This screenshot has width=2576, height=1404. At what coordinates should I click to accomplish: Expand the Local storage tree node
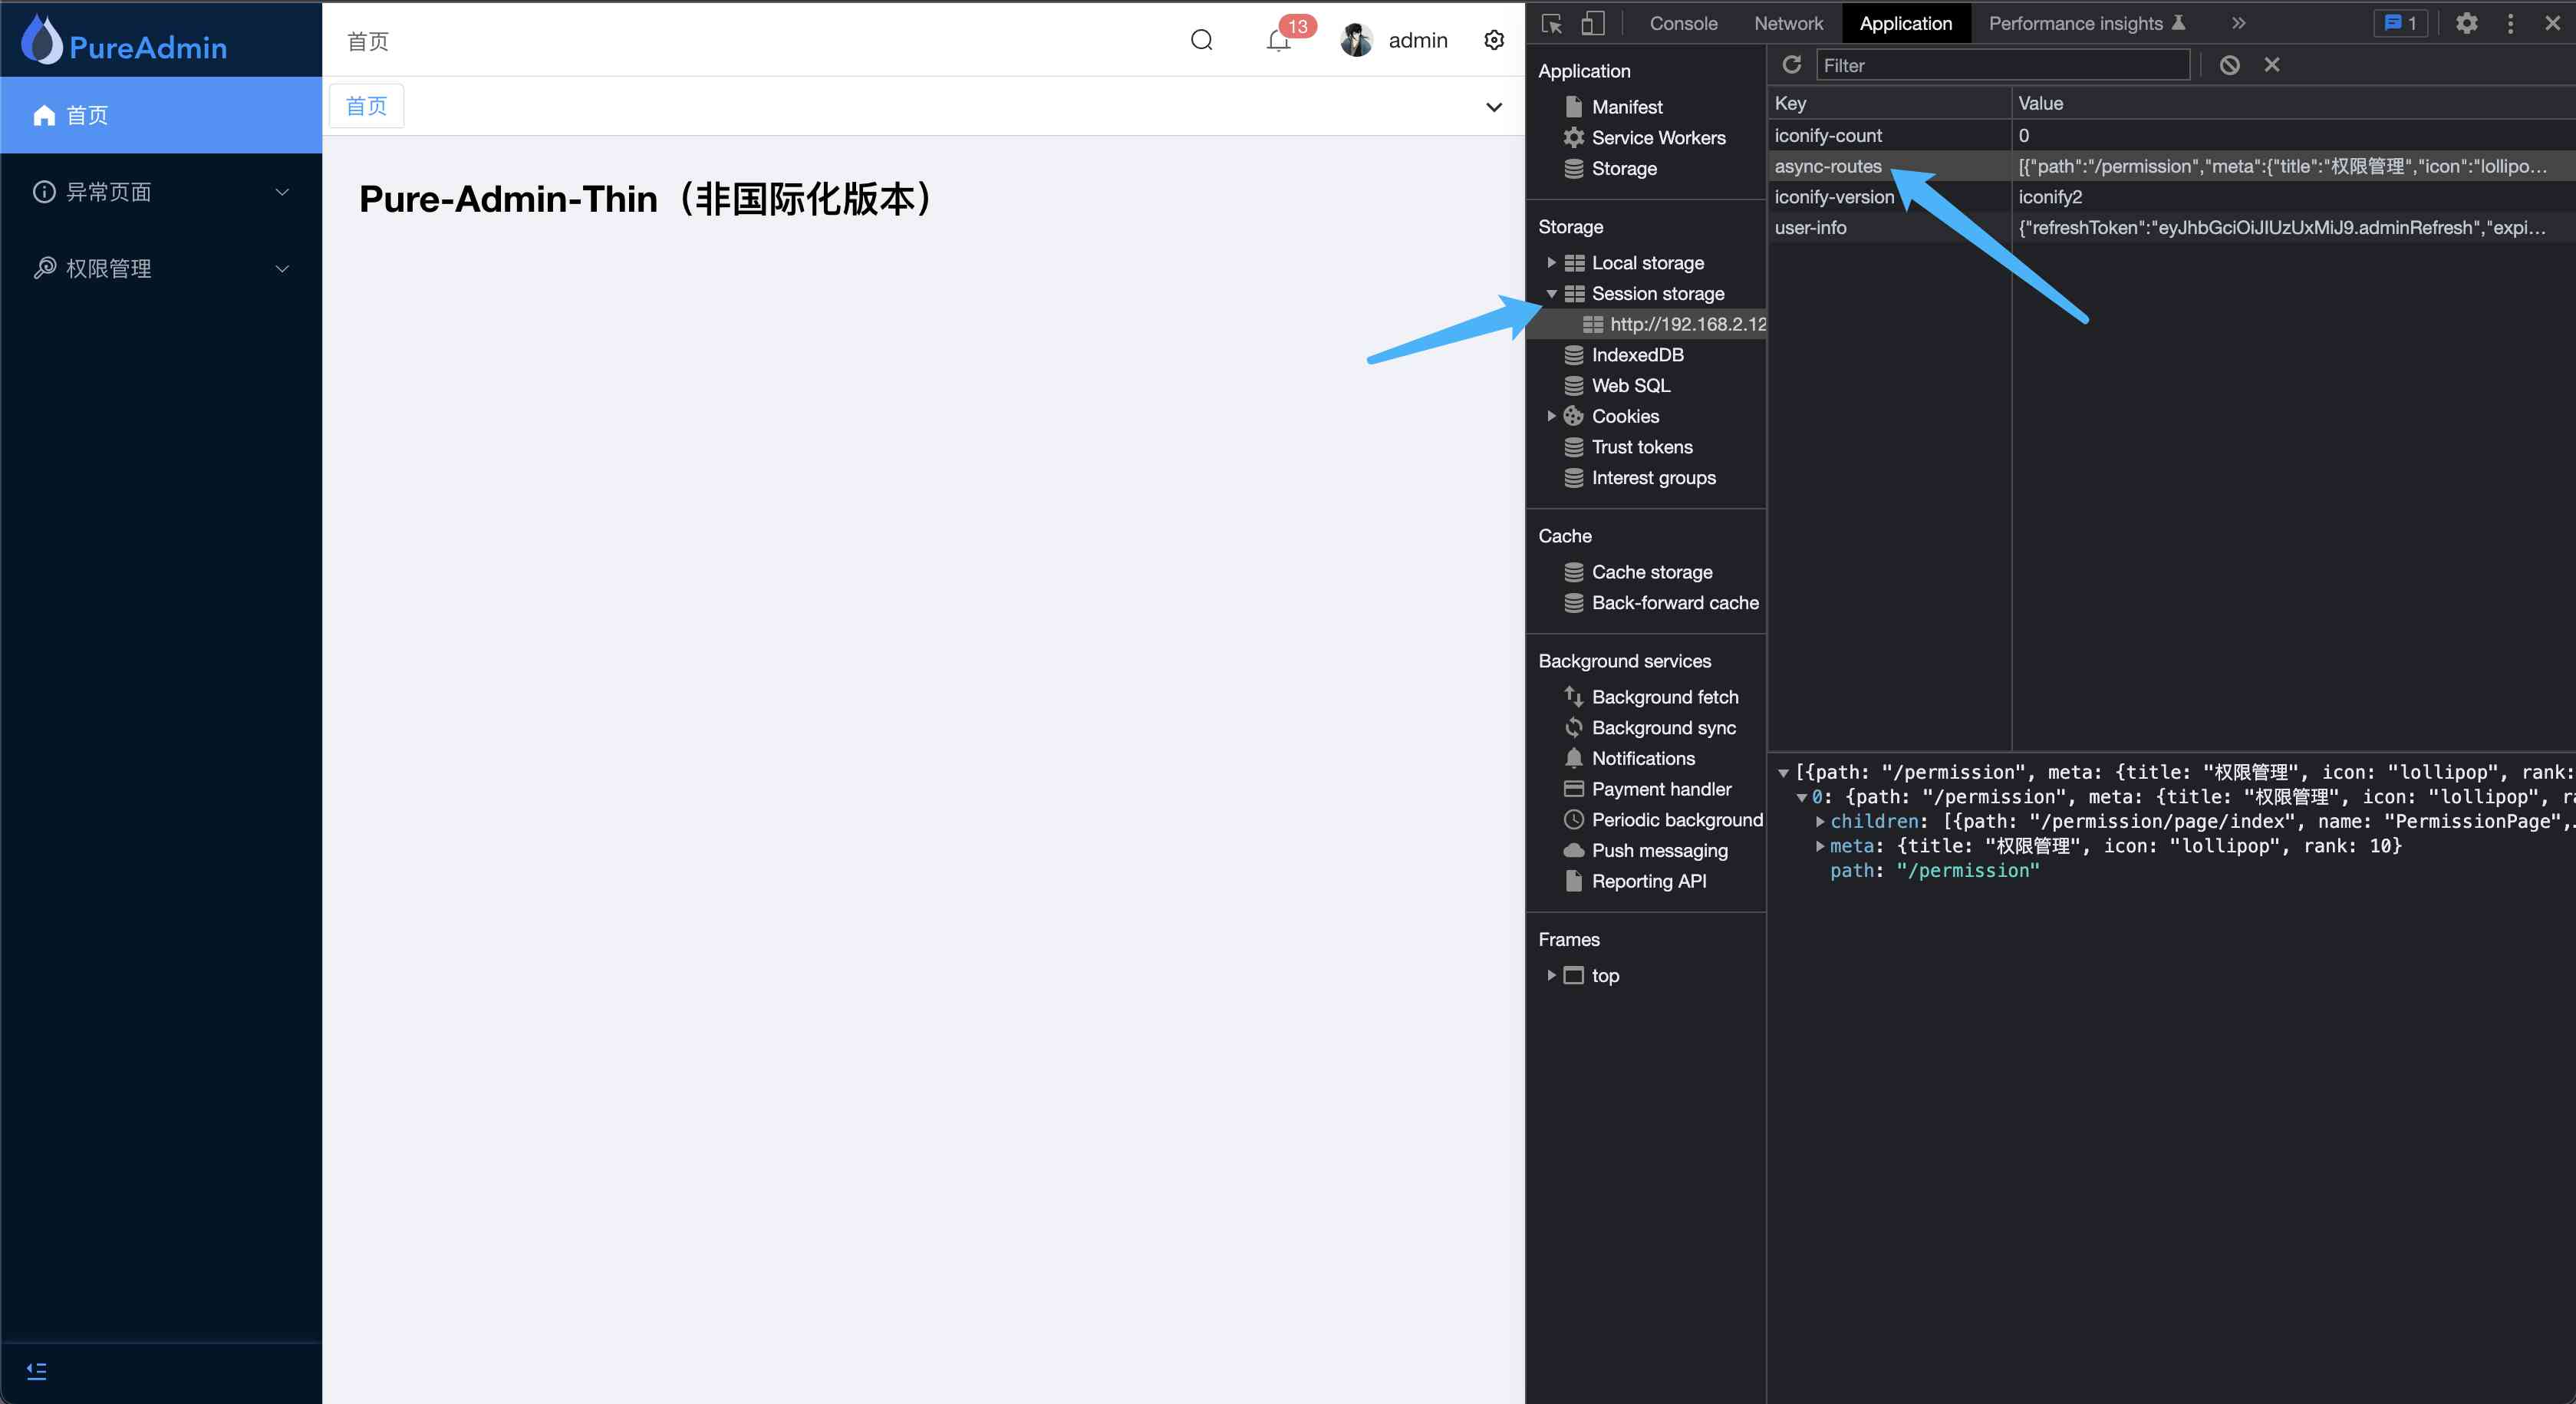[x=1552, y=263]
